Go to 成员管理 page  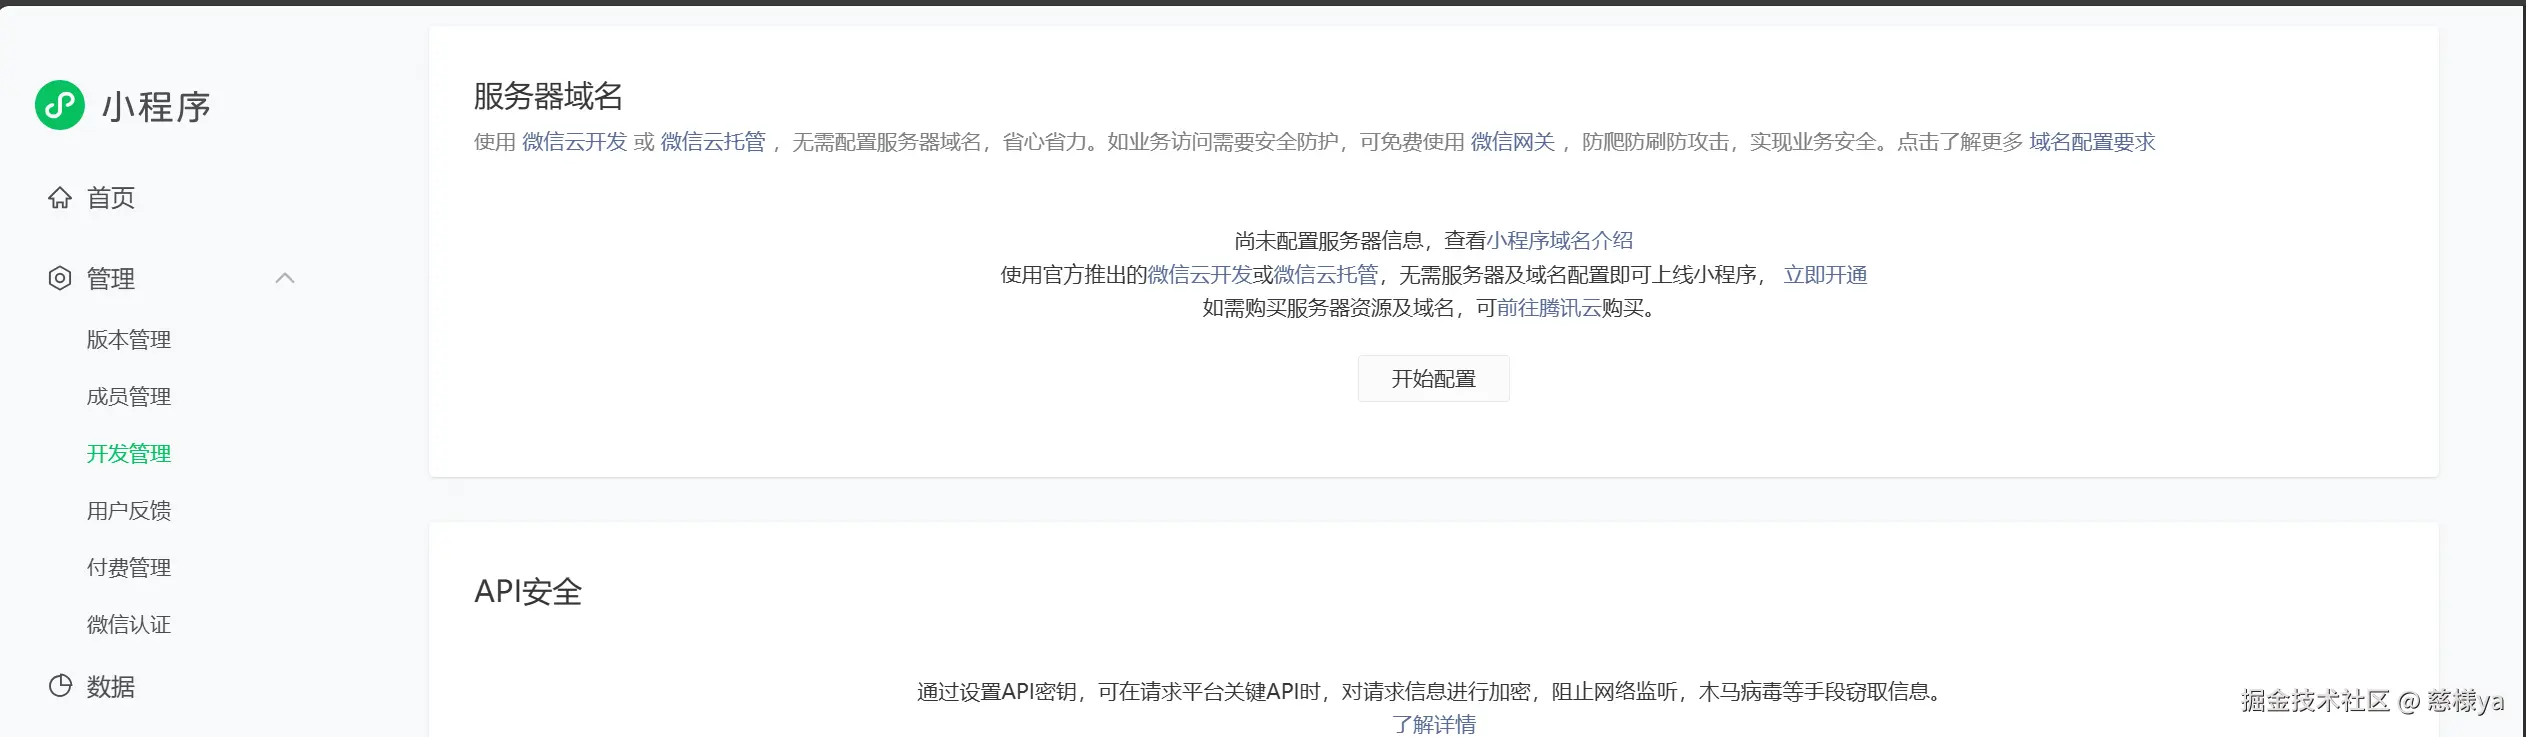129,397
